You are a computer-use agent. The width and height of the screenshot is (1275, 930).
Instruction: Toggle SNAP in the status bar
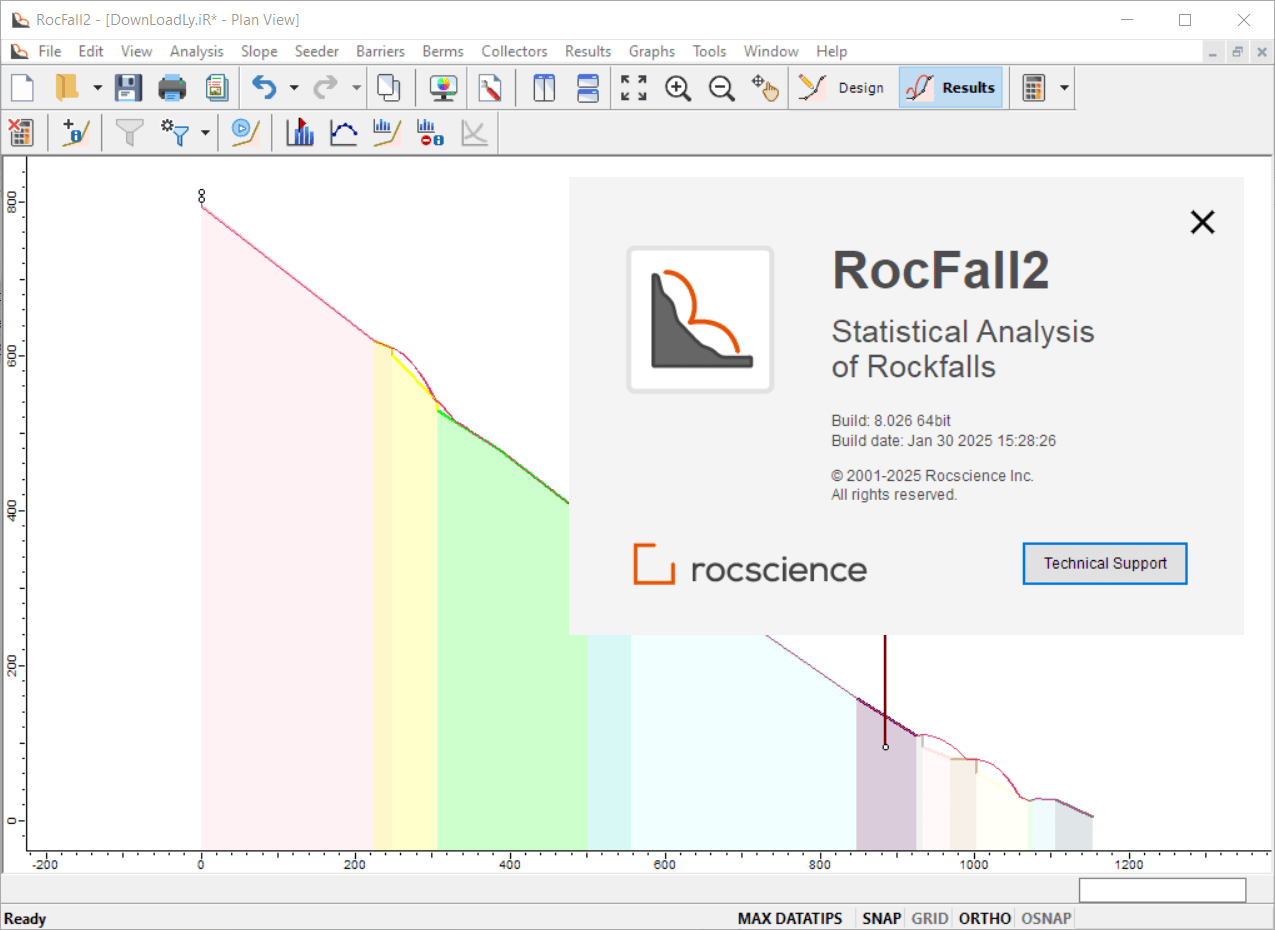[881, 918]
